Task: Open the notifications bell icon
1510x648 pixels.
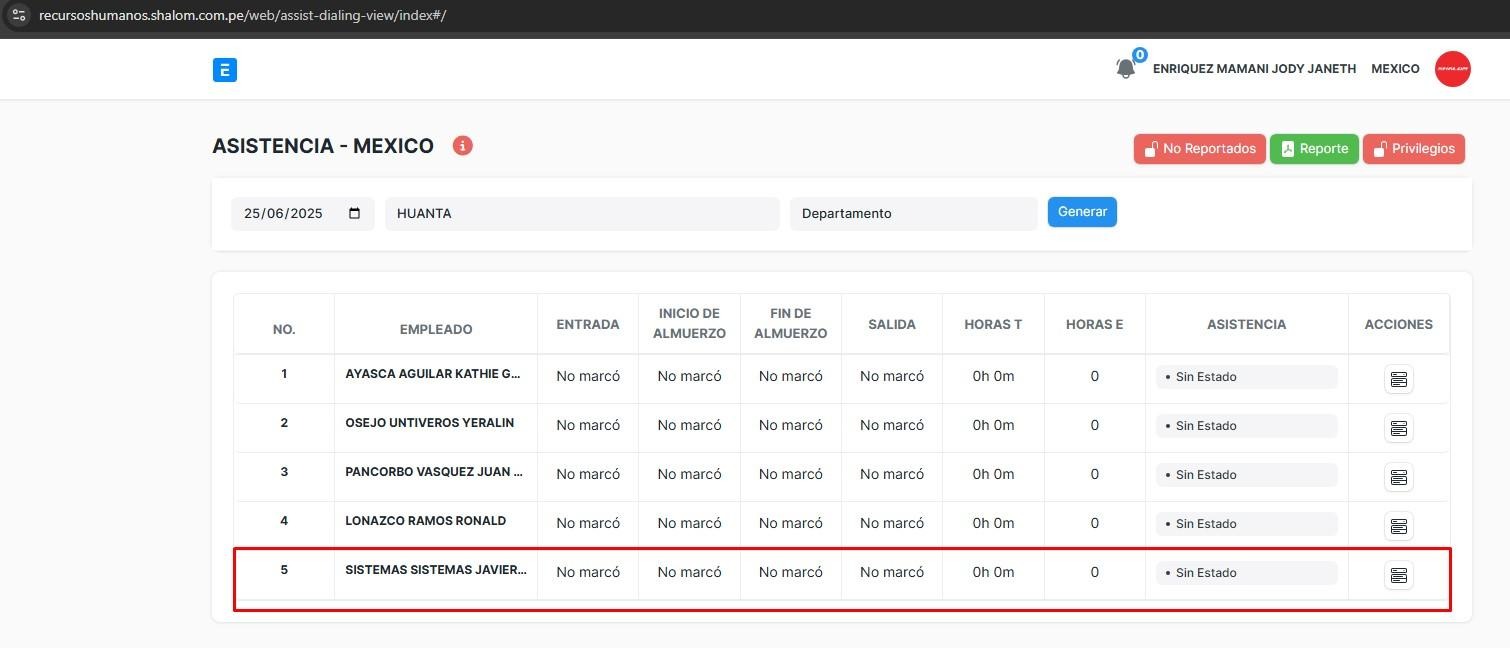Action: point(1125,68)
